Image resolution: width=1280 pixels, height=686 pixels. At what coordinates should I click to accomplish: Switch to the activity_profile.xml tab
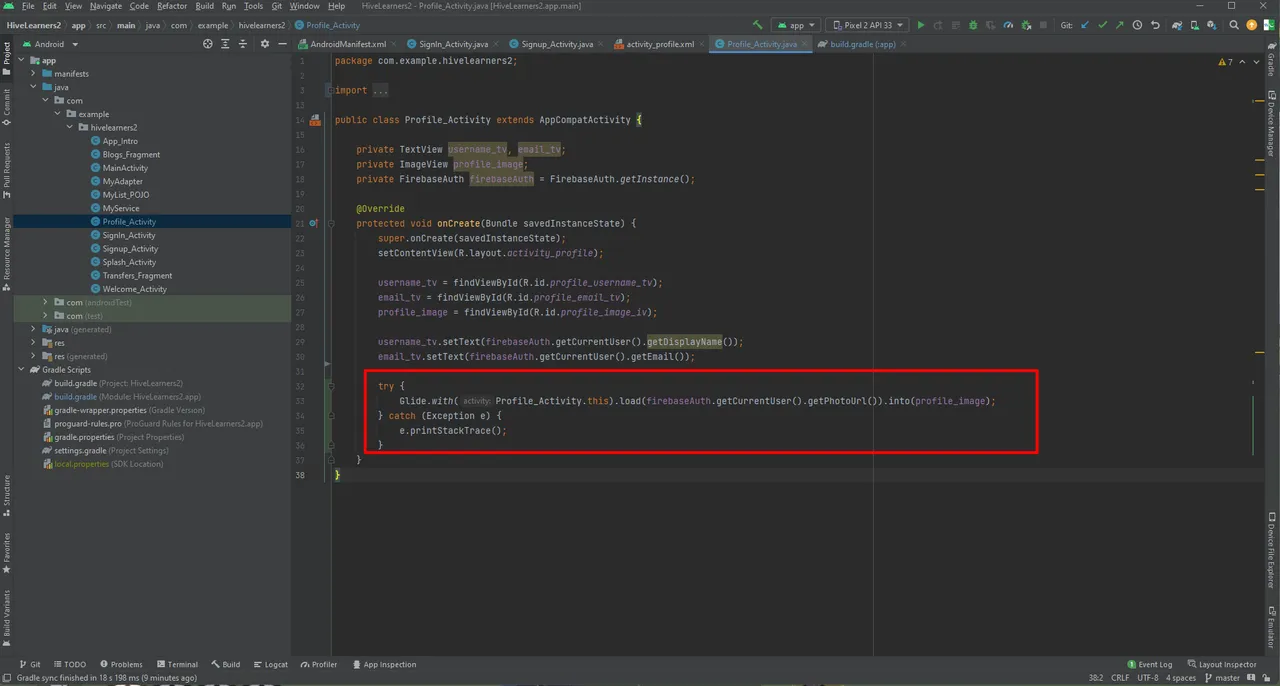(x=660, y=44)
